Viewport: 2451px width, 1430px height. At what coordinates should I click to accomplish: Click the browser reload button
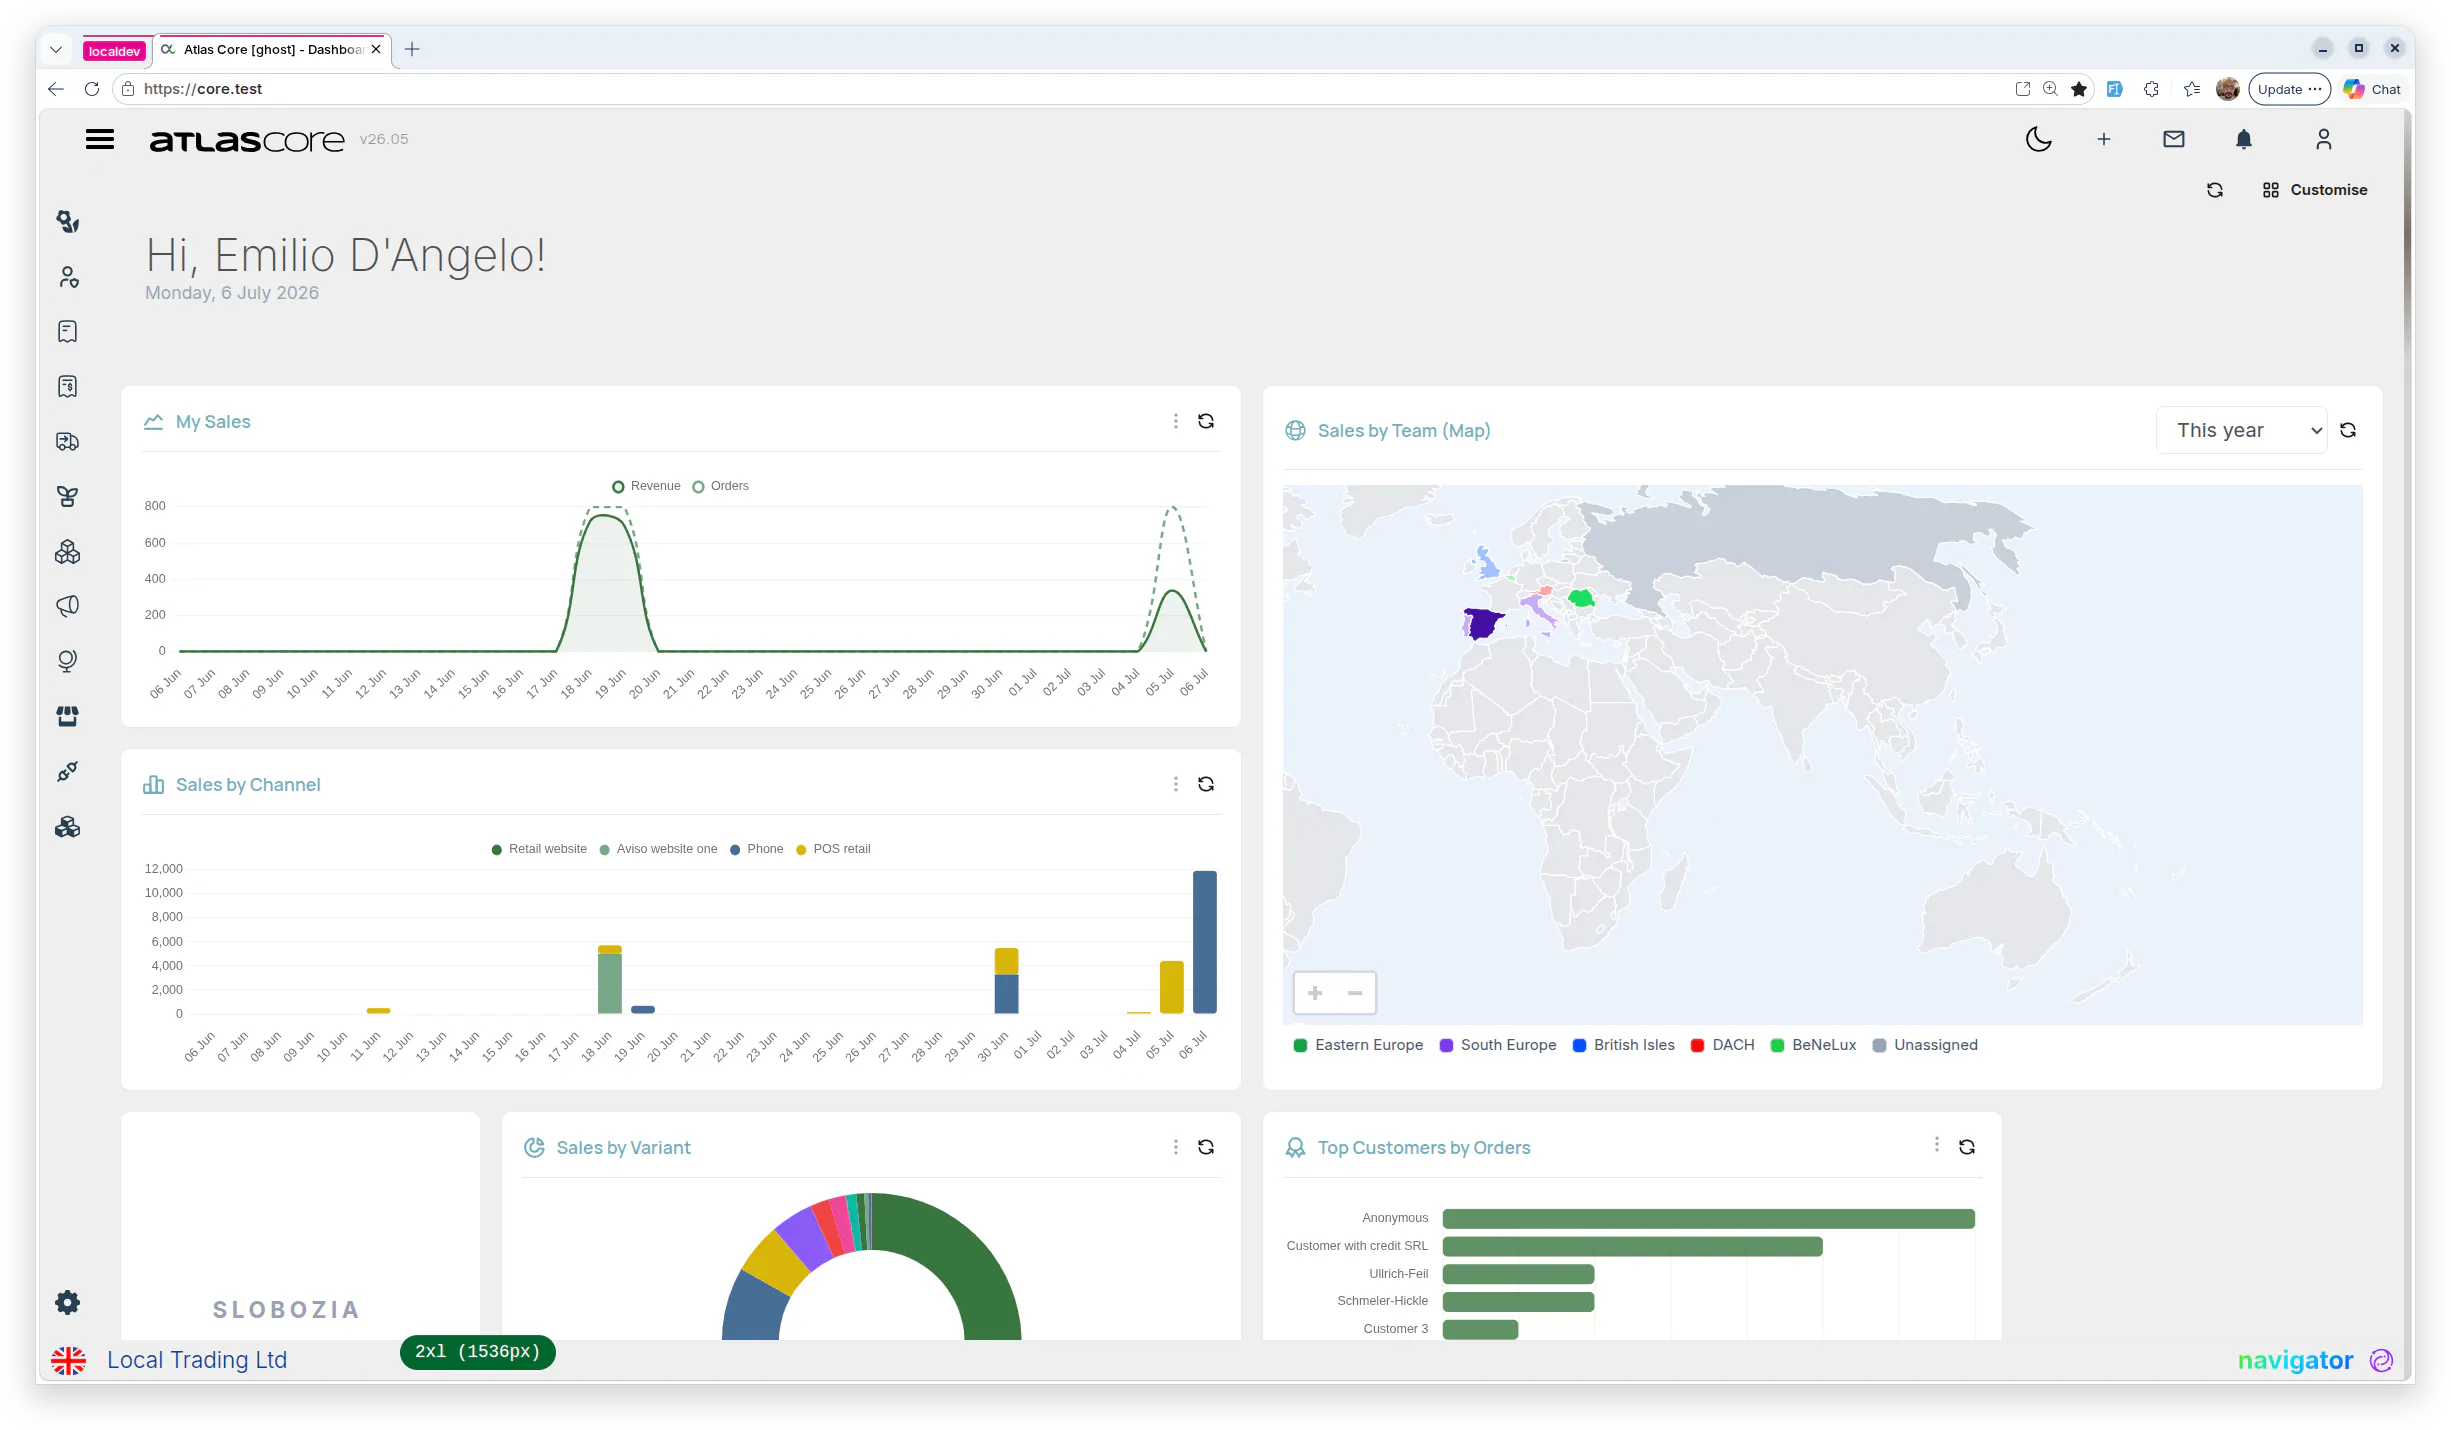[x=92, y=89]
